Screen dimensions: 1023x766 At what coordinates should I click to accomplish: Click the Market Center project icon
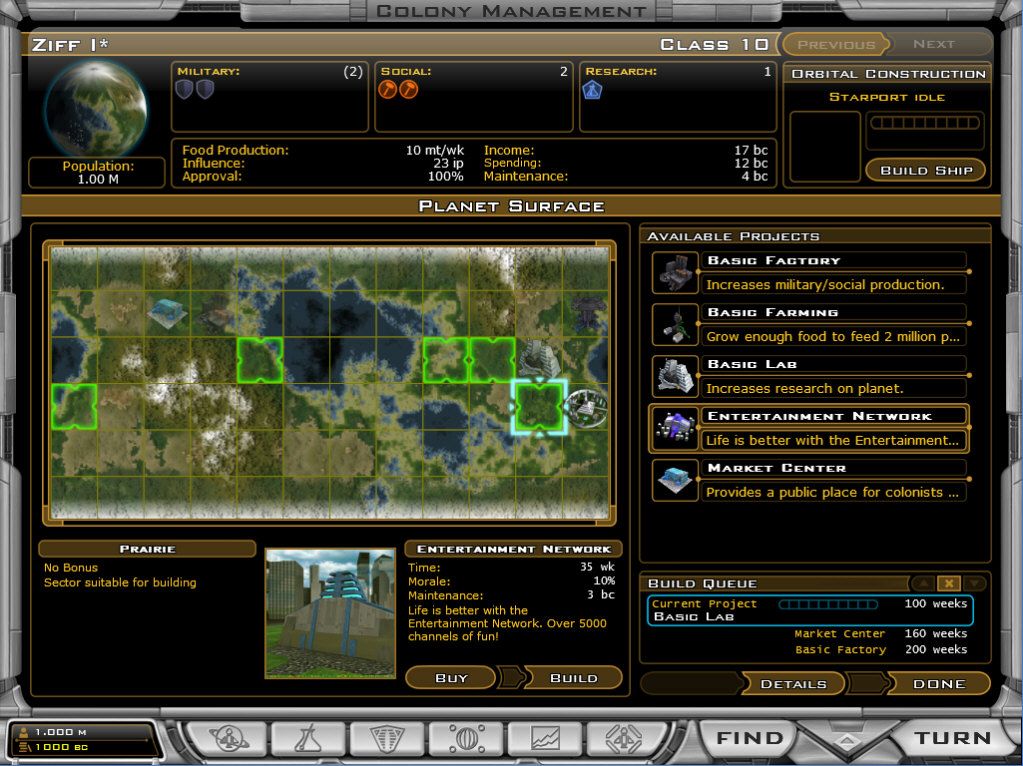tap(674, 480)
